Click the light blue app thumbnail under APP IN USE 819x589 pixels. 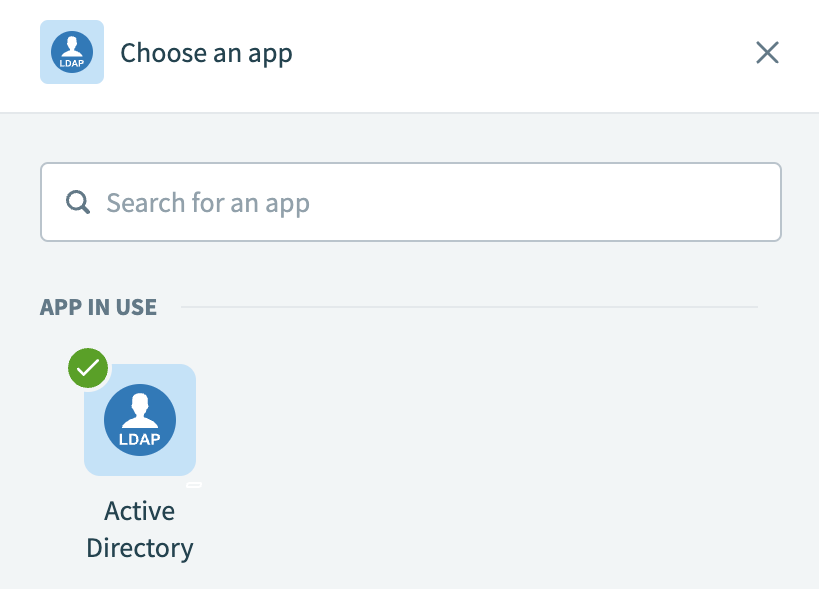(x=139, y=420)
